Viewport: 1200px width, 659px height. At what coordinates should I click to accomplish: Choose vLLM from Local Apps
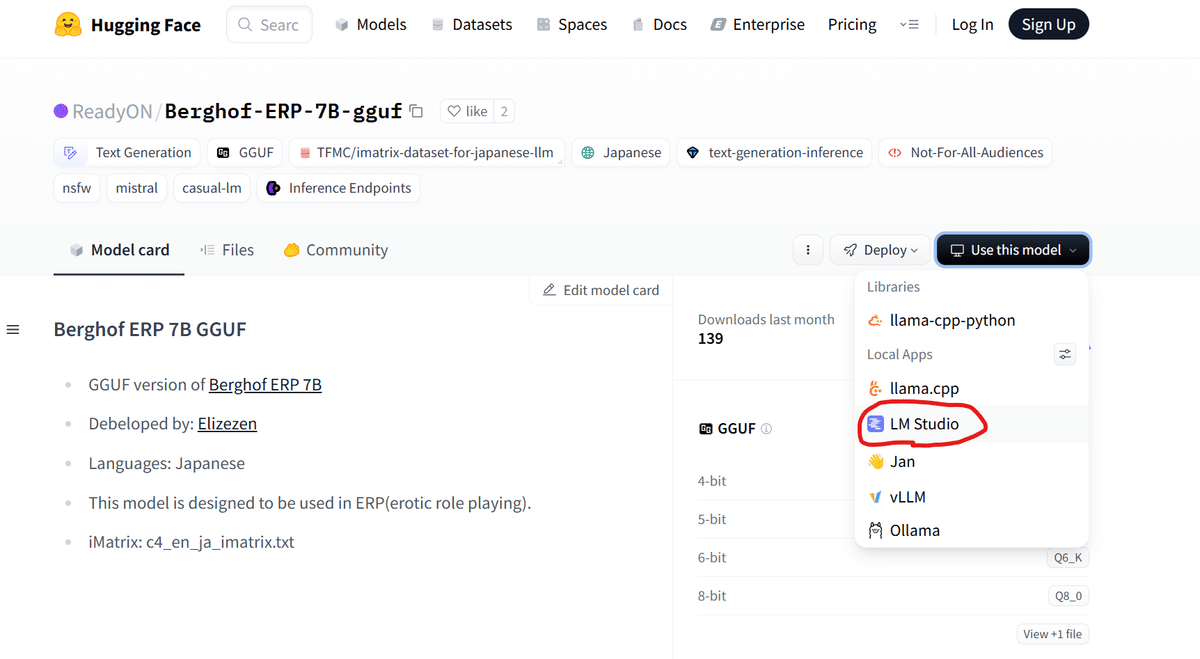coord(971,496)
